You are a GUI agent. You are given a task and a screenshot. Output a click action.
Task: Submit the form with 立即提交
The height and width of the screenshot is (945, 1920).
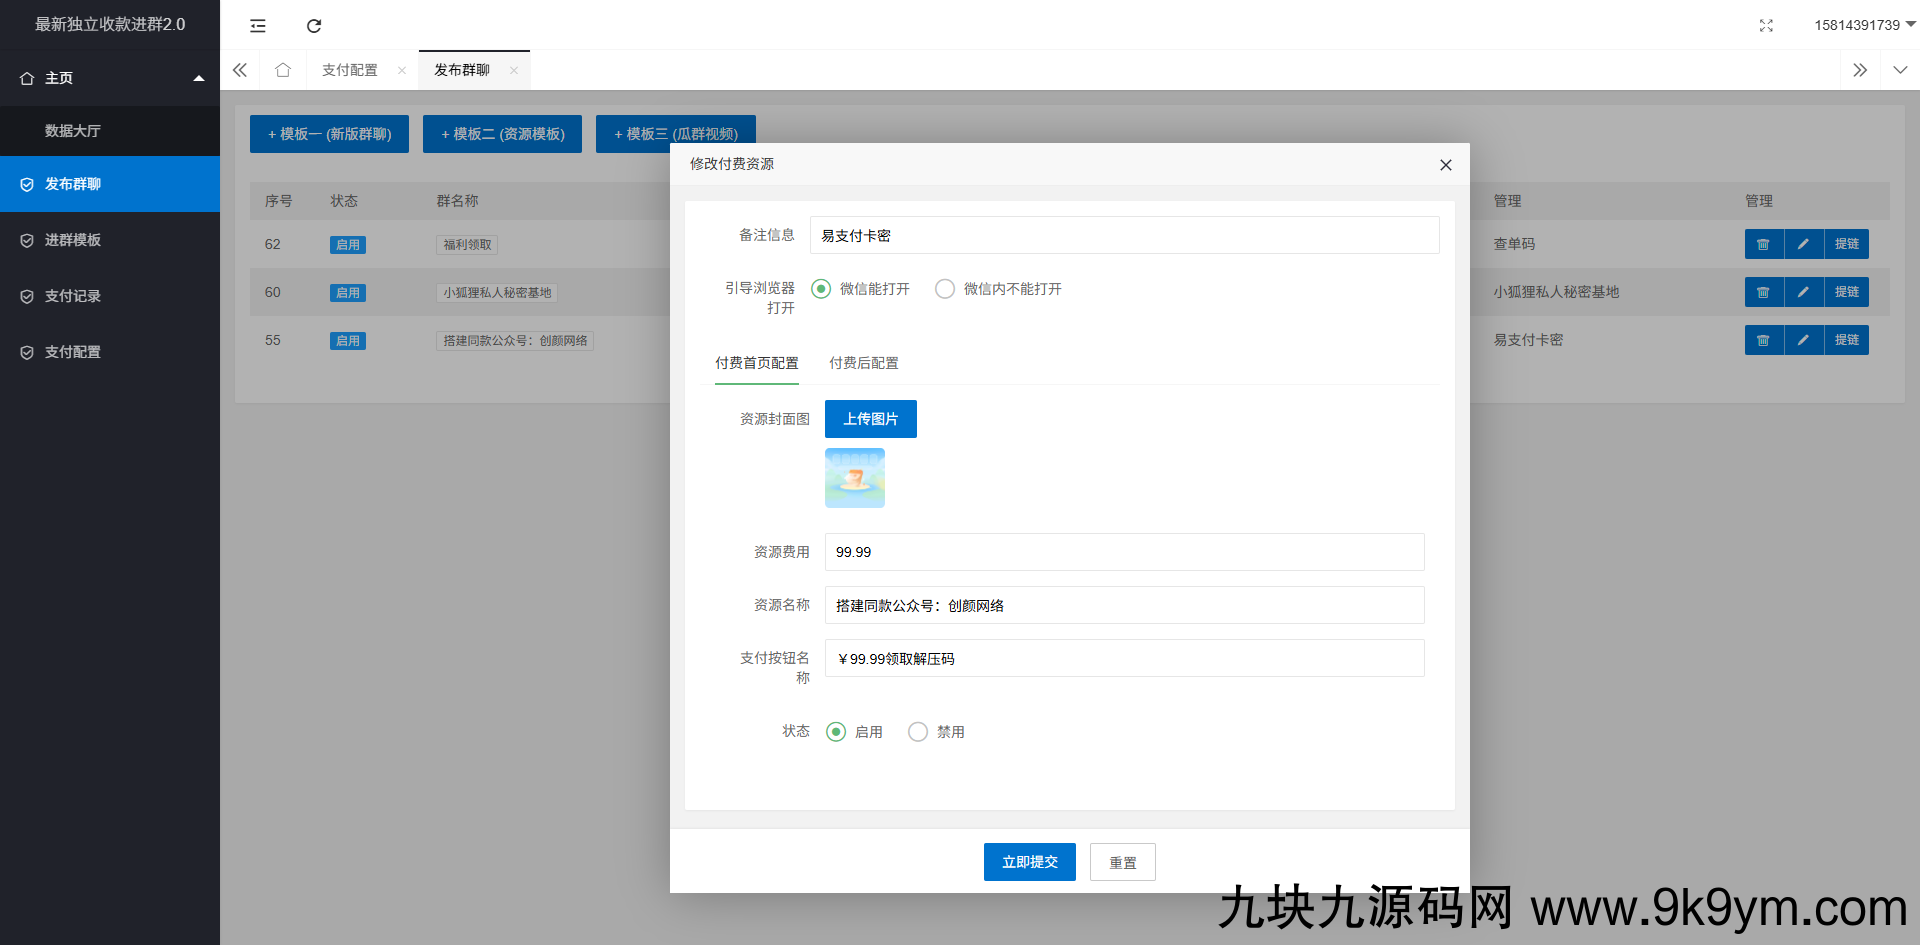pyautogui.click(x=1029, y=861)
